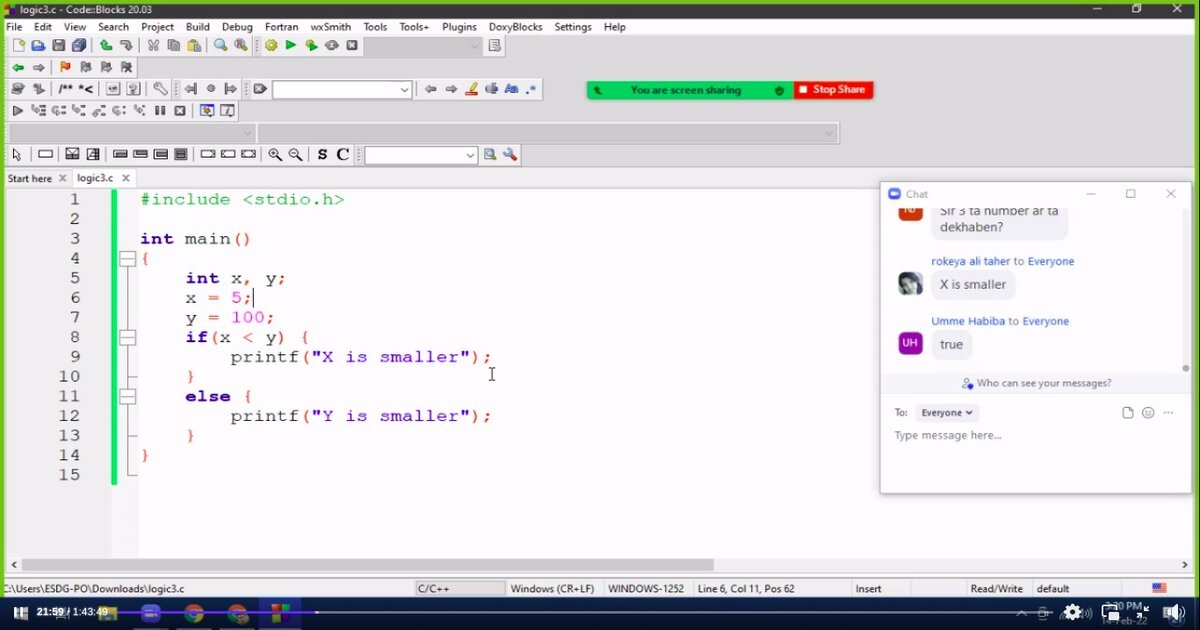
Task: Click the emoji icon in chat
Action: pyautogui.click(x=1148, y=413)
